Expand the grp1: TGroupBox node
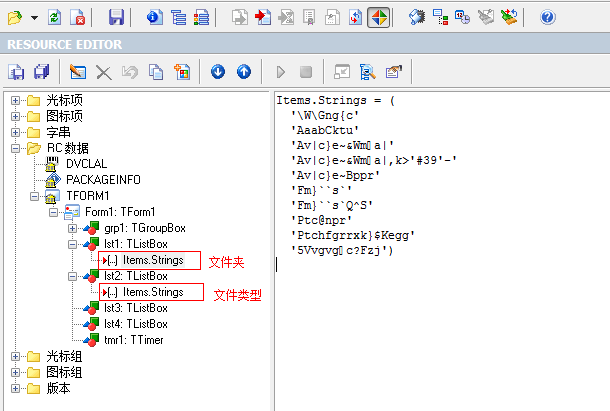Image resolution: width=610 pixels, height=411 pixels. tap(73, 228)
